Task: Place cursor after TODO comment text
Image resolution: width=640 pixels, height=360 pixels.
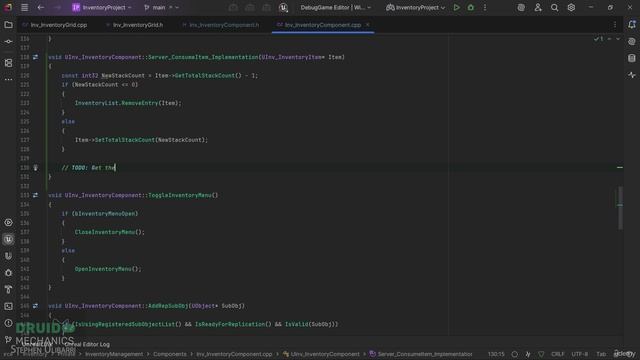Action: (x=116, y=168)
